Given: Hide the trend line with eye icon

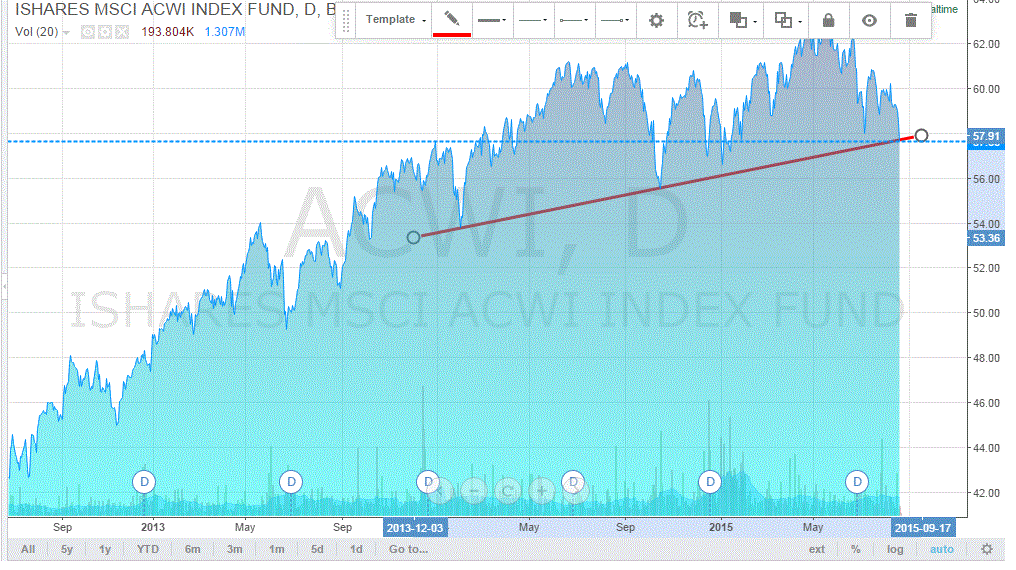Looking at the screenshot, I should pyautogui.click(x=869, y=21).
